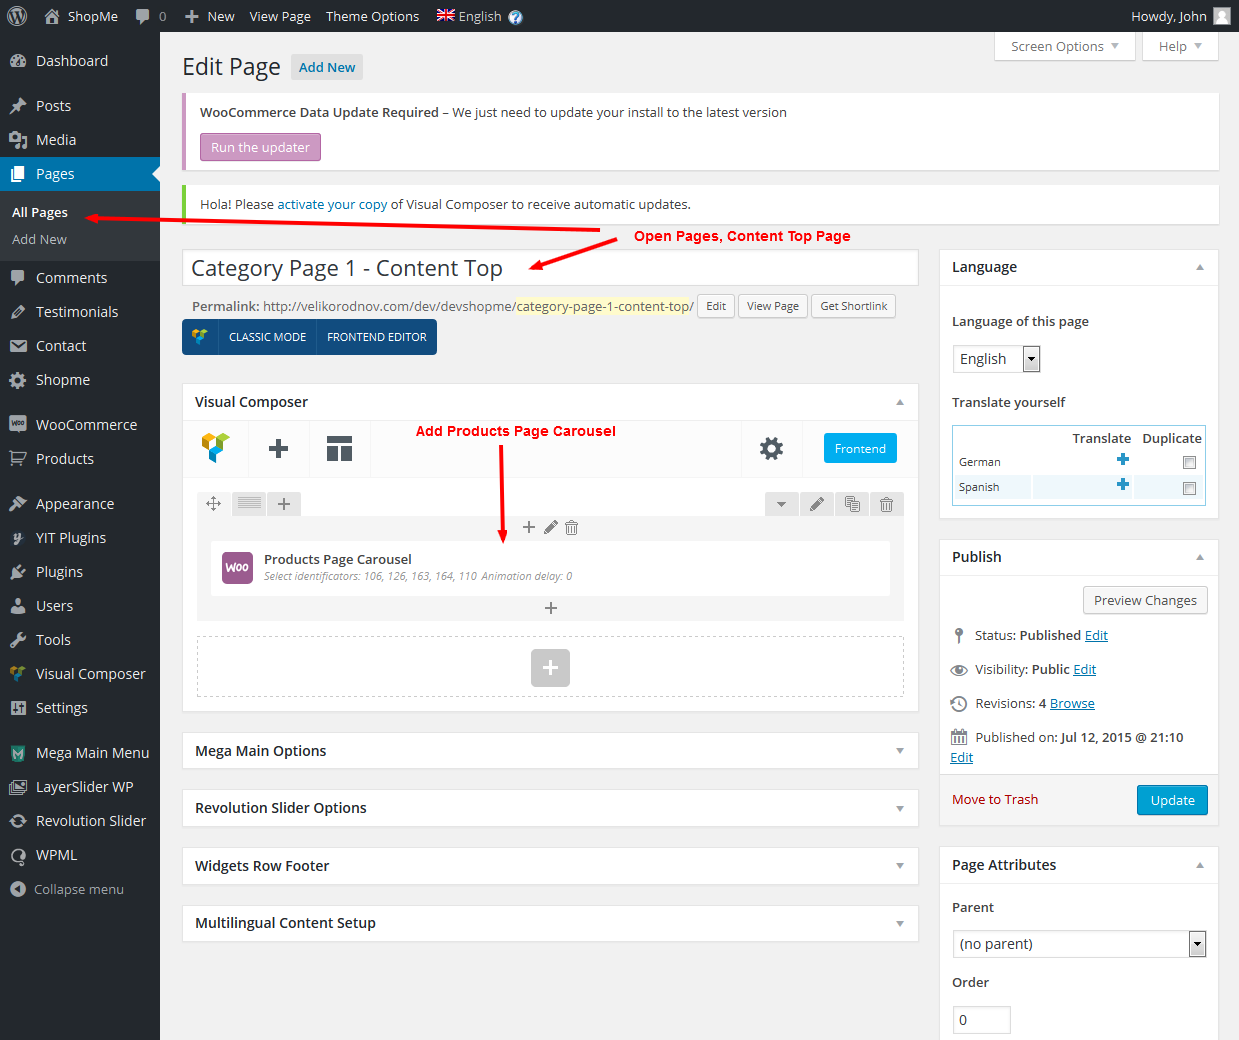The width and height of the screenshot is (1239, 1040).
Task: Click the page title input field
Action: click(x=550, y=268)
